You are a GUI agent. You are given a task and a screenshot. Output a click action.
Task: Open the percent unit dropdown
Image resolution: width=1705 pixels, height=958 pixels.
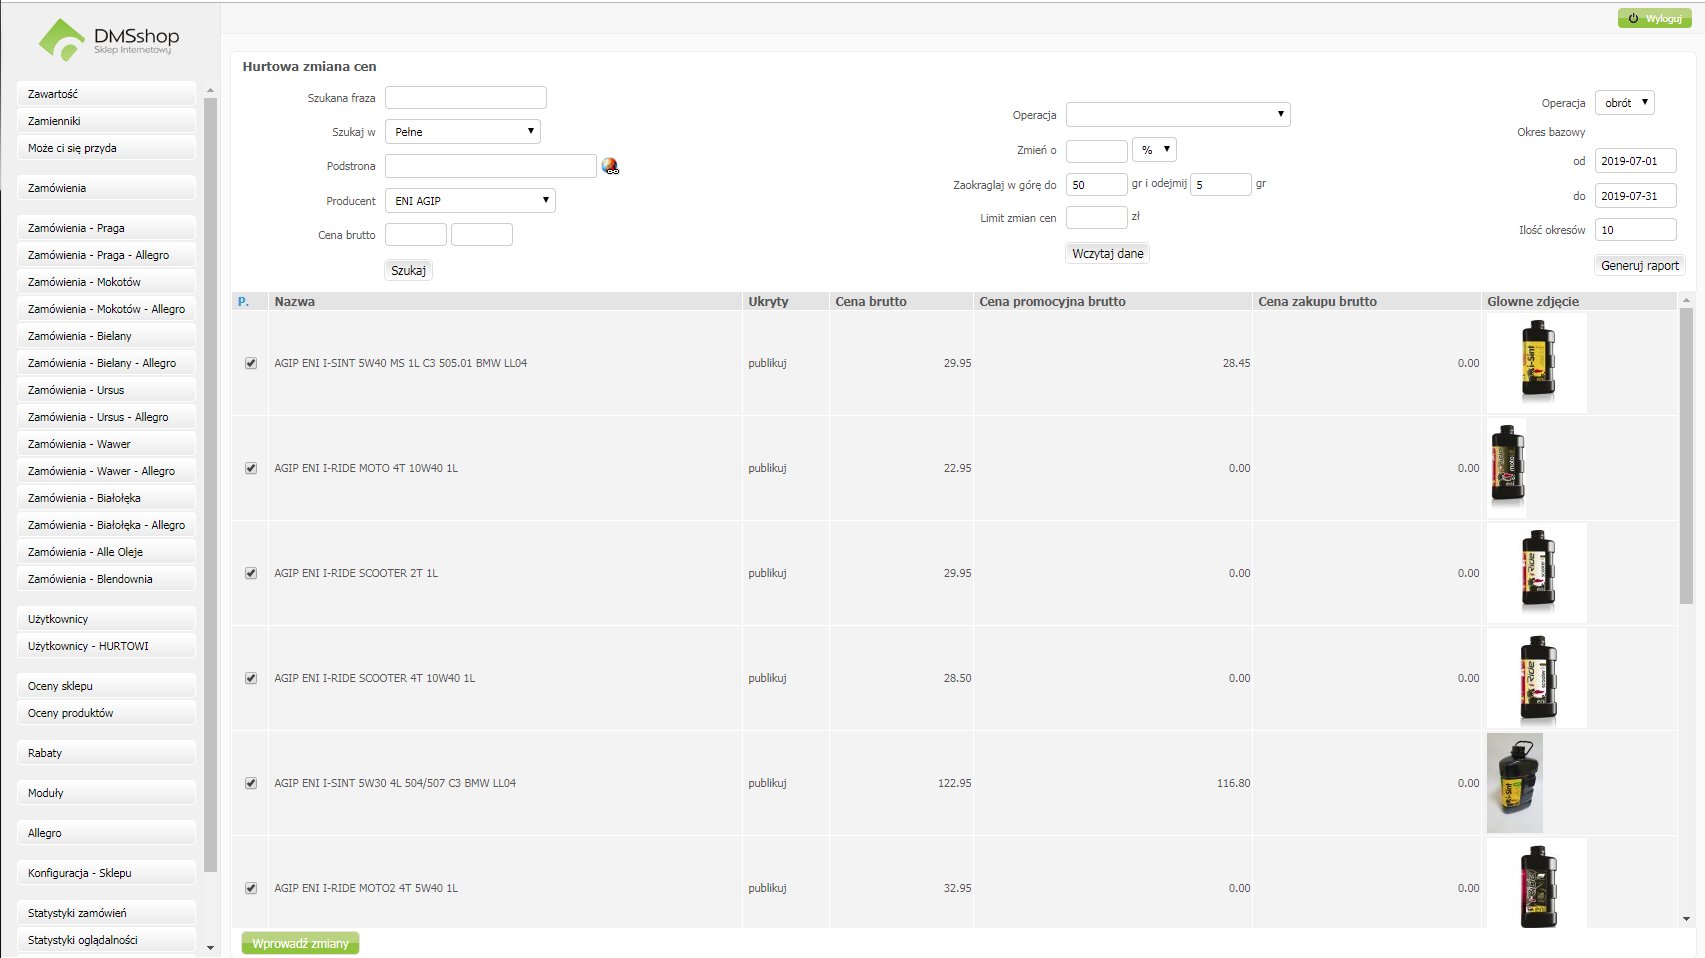pos(1154,150)
